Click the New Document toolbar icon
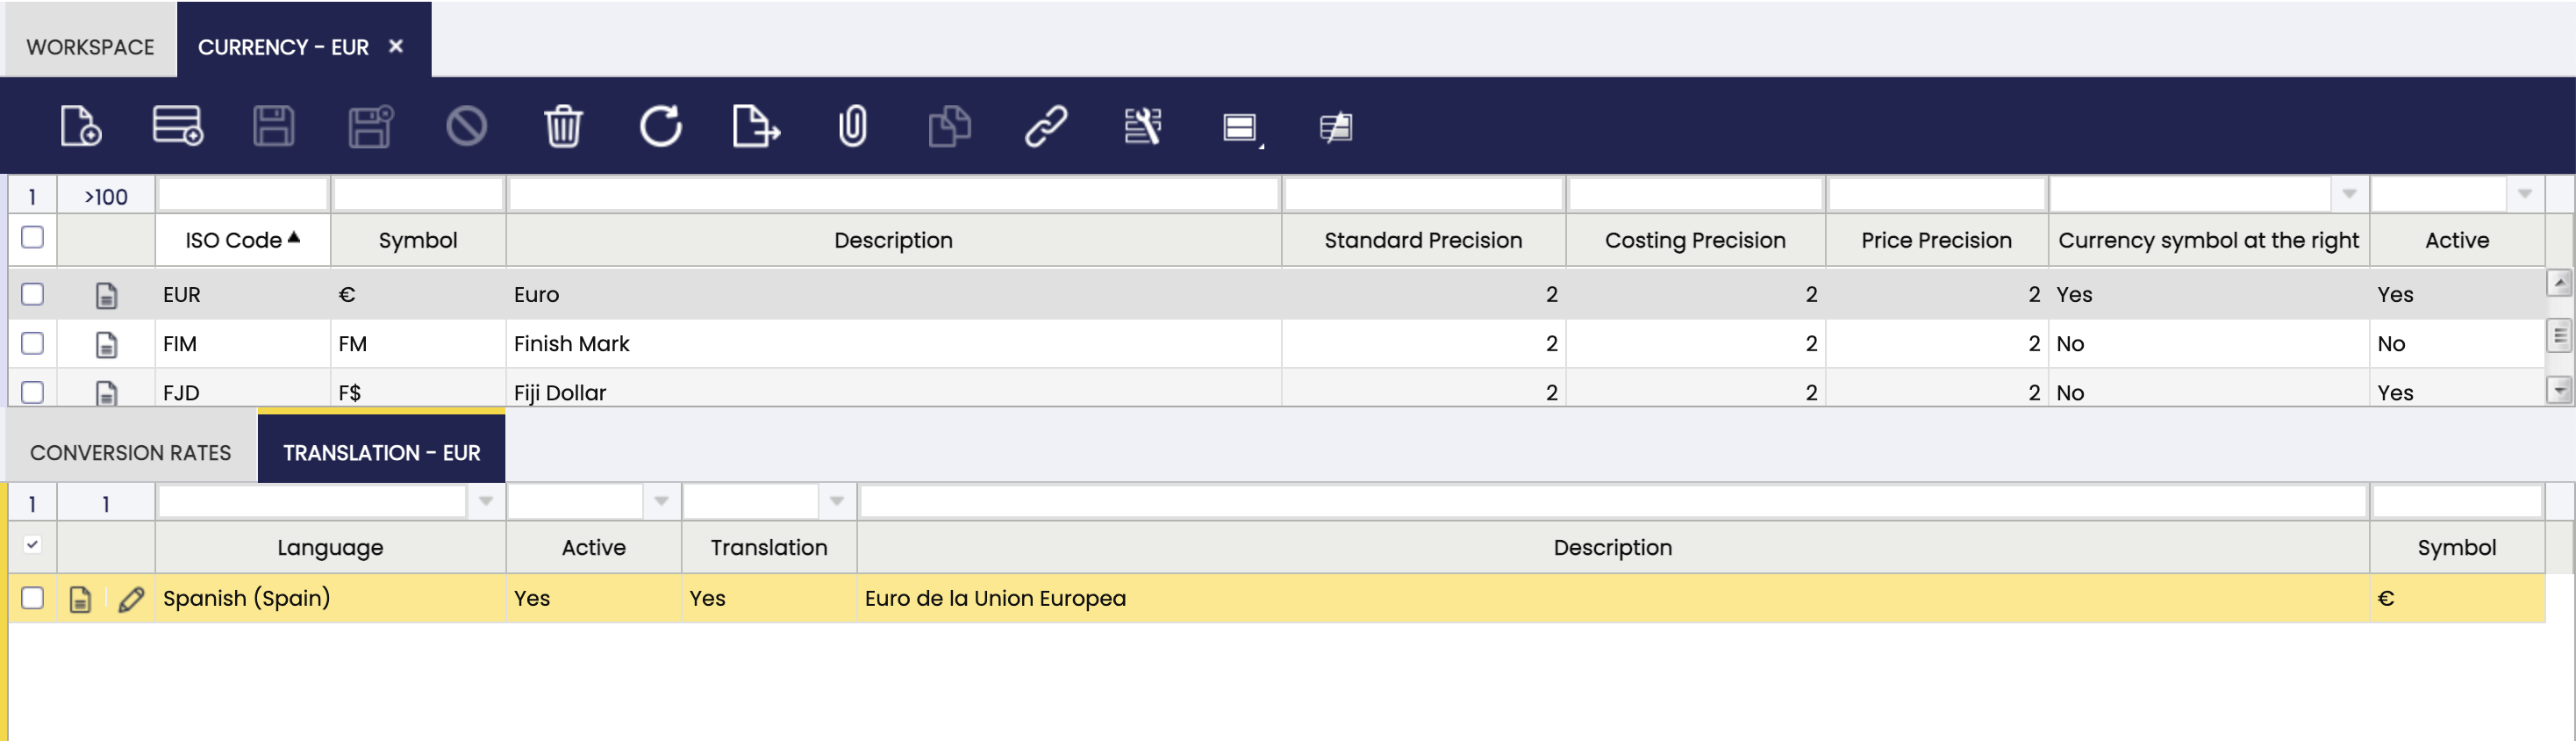Screen dimensions: 2576x741 80,127
